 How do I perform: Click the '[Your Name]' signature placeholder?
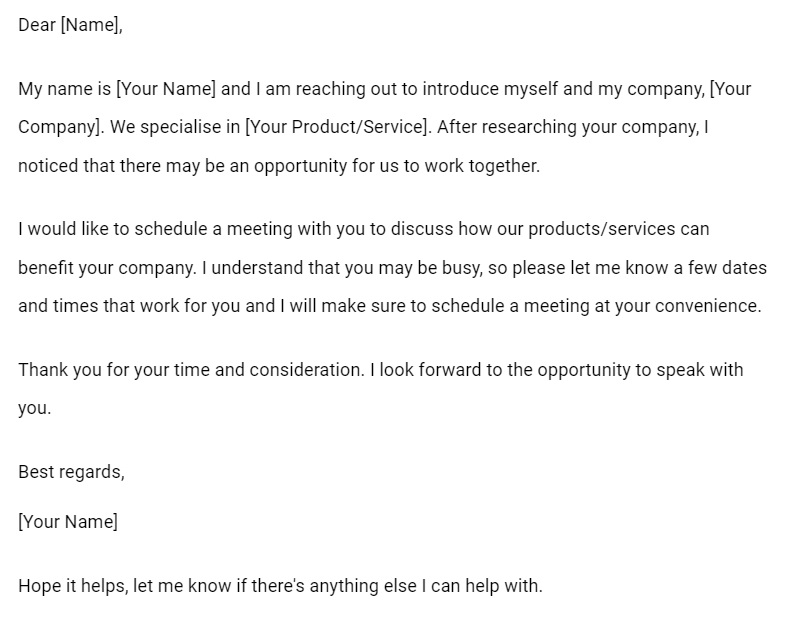(68, 522)
